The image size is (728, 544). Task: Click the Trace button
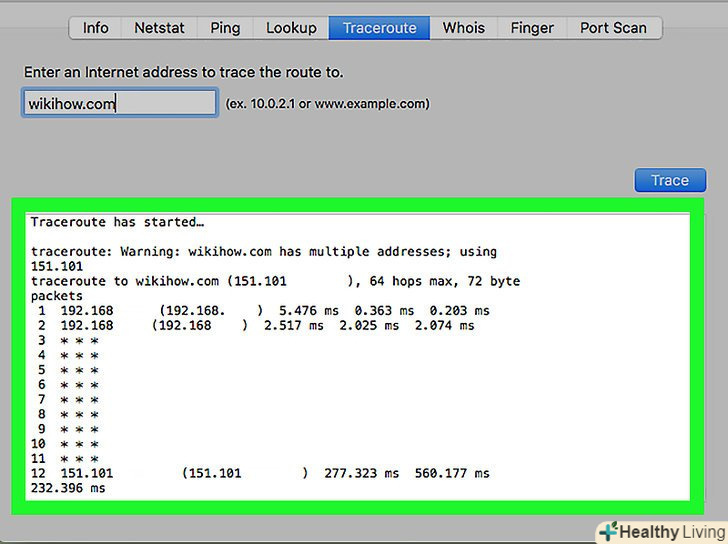pyautogui.click(x=670, y=180)
